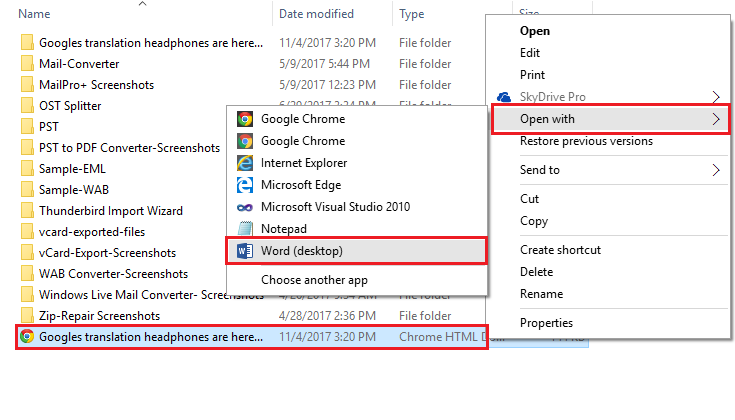
Task: Select Windows Live Mail Converter folder
Action: [x=151, y=295]
